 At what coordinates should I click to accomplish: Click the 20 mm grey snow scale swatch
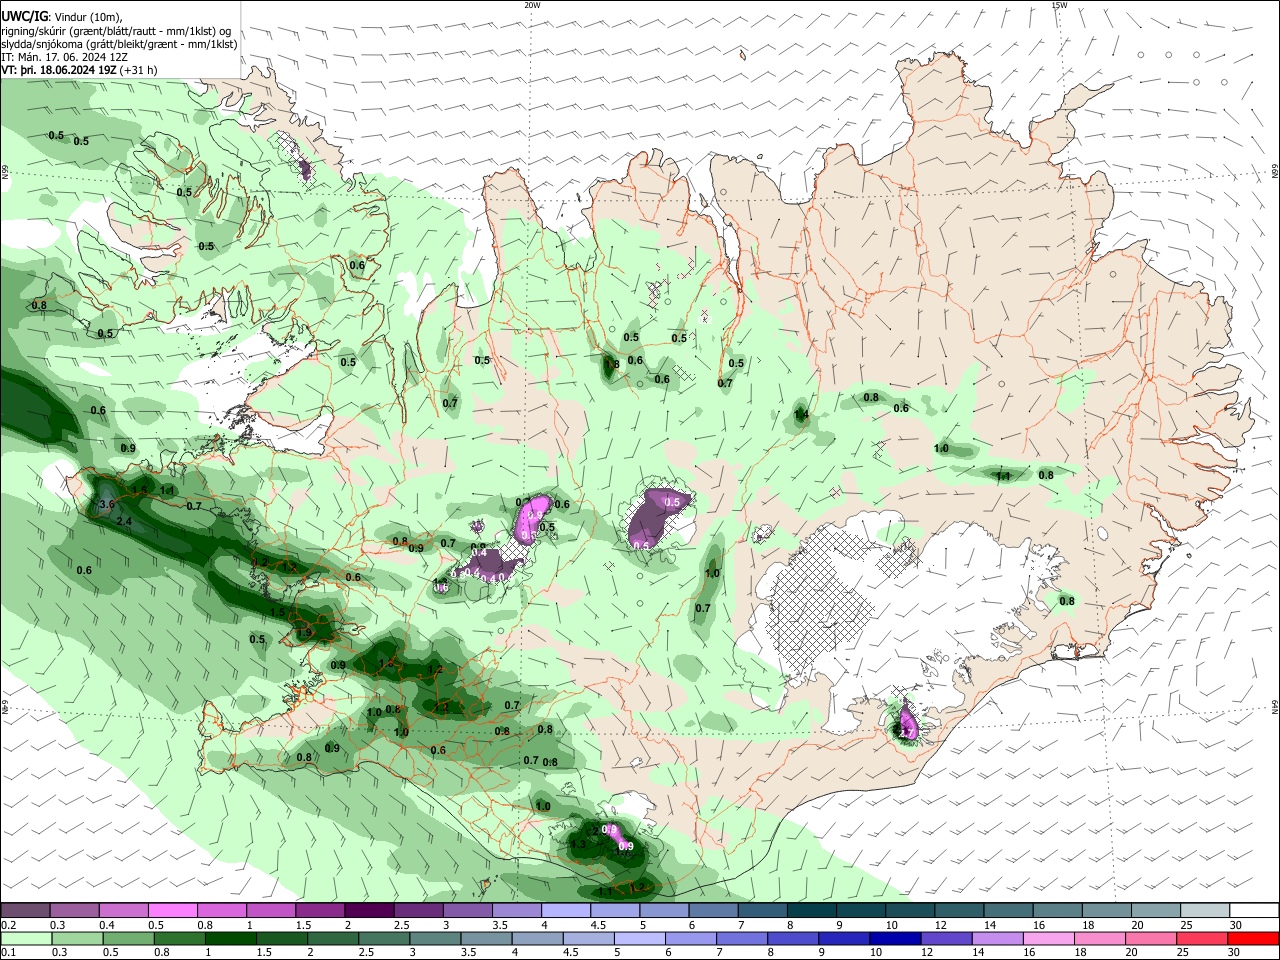pyautogui.click(x=1155, y=911)
